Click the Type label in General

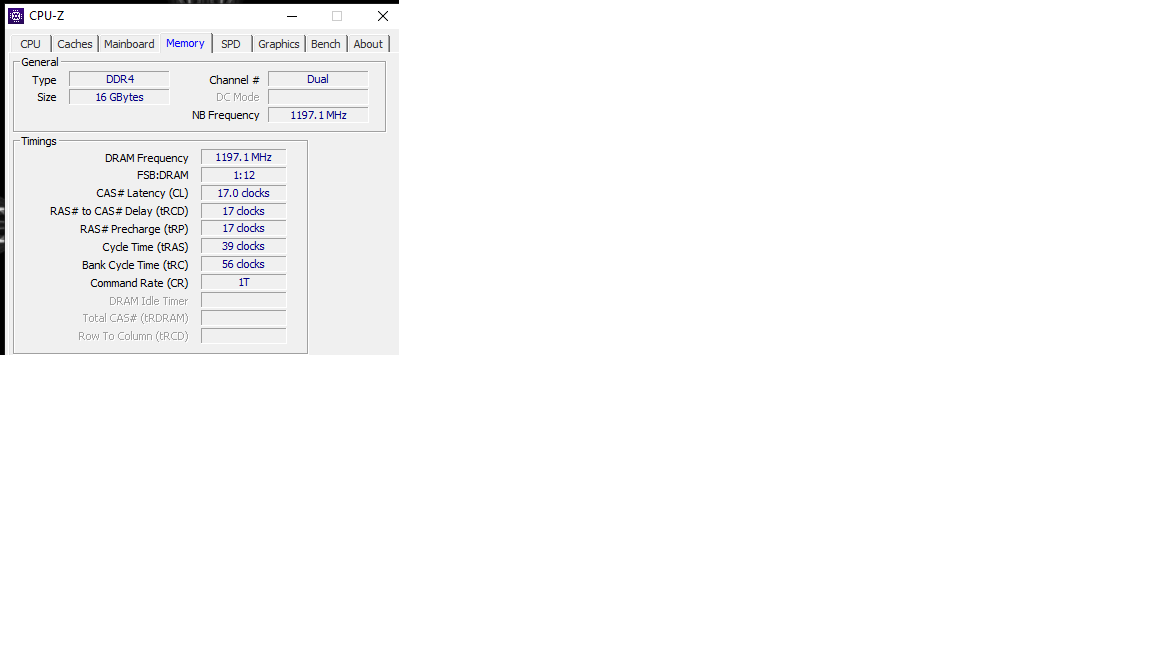(44, 80)
